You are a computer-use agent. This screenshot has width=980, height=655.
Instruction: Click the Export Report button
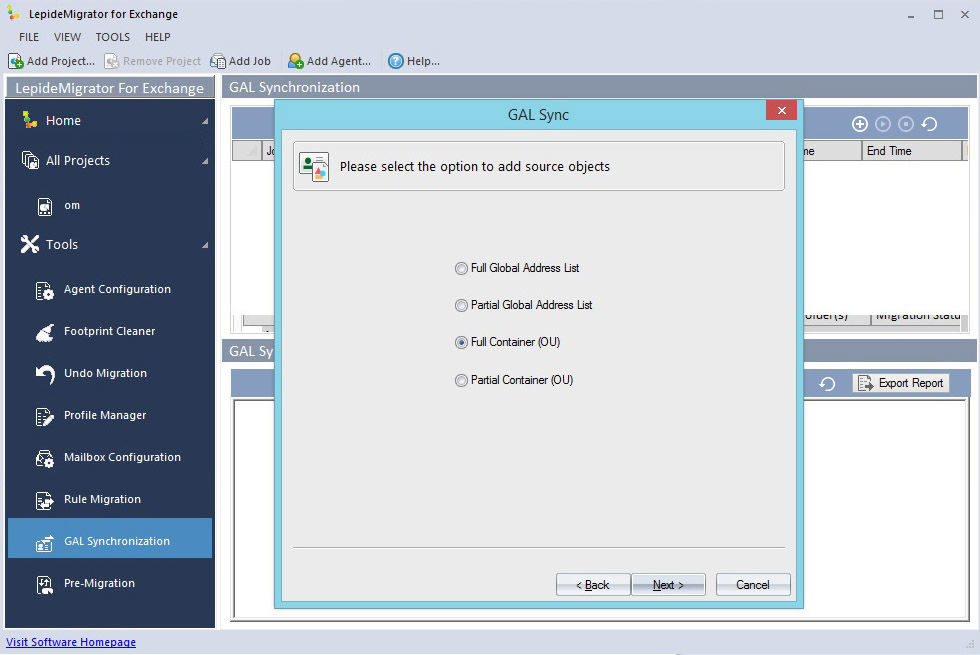[901, 383]
